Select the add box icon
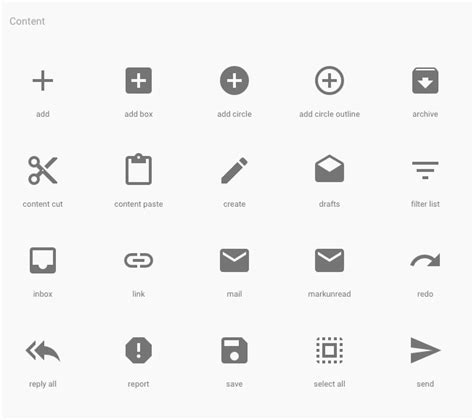Viewport: 474px width, 420px height. [139, 81]
